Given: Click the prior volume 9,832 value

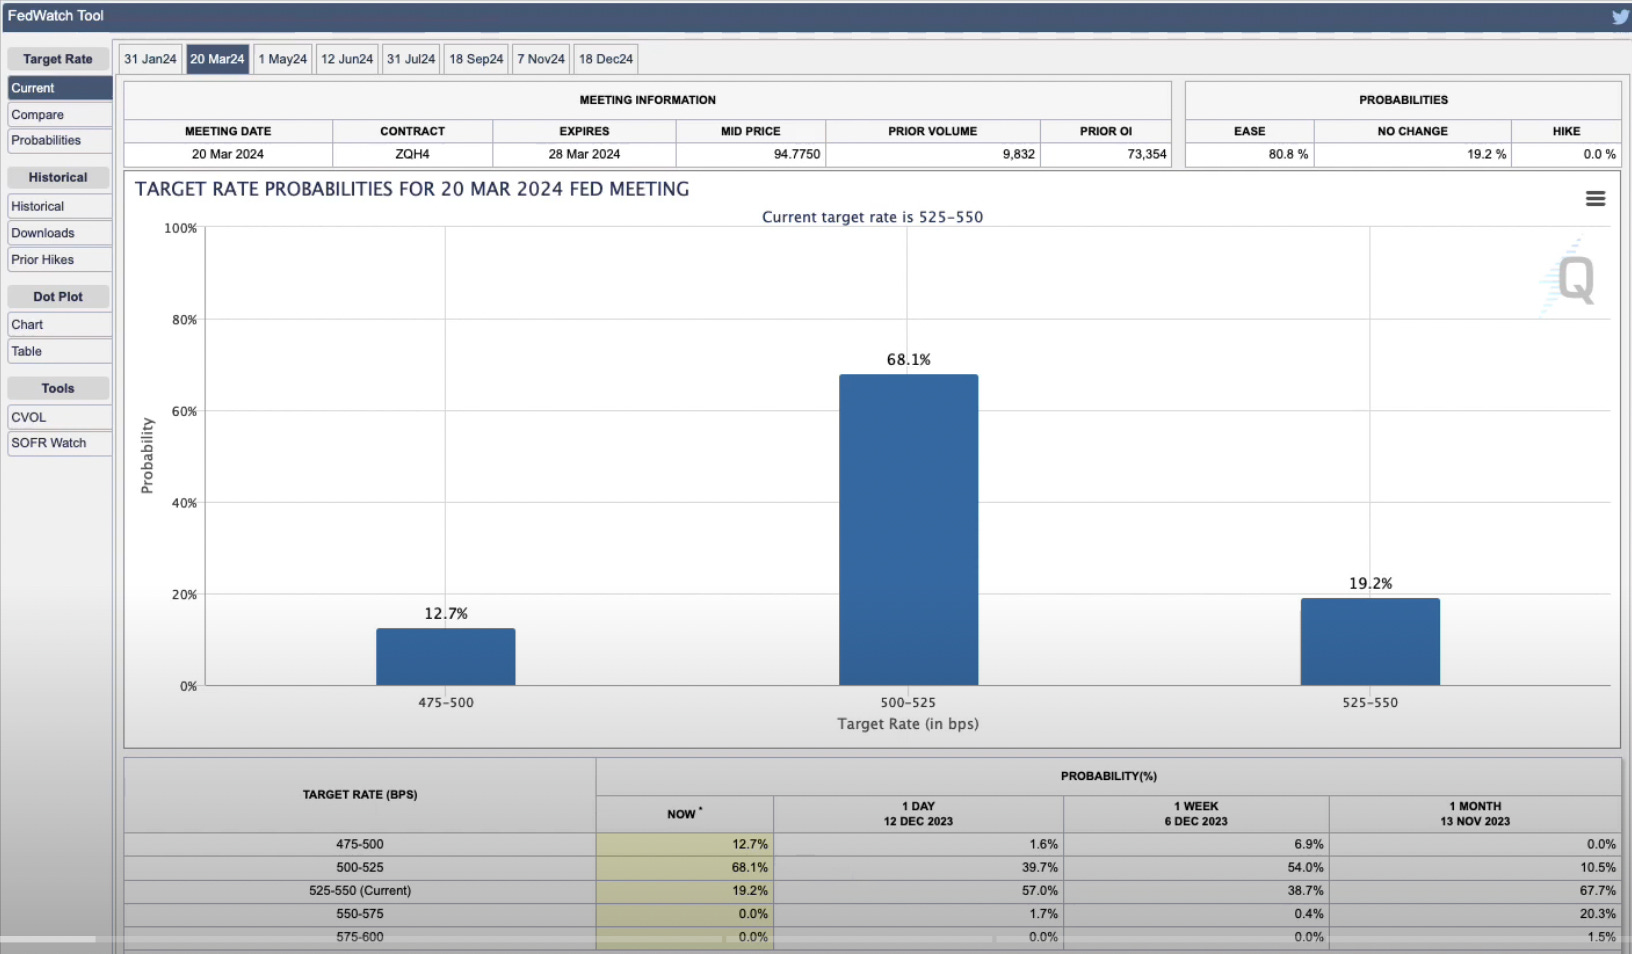Looking at the screenshot, I should [1019, 154].
